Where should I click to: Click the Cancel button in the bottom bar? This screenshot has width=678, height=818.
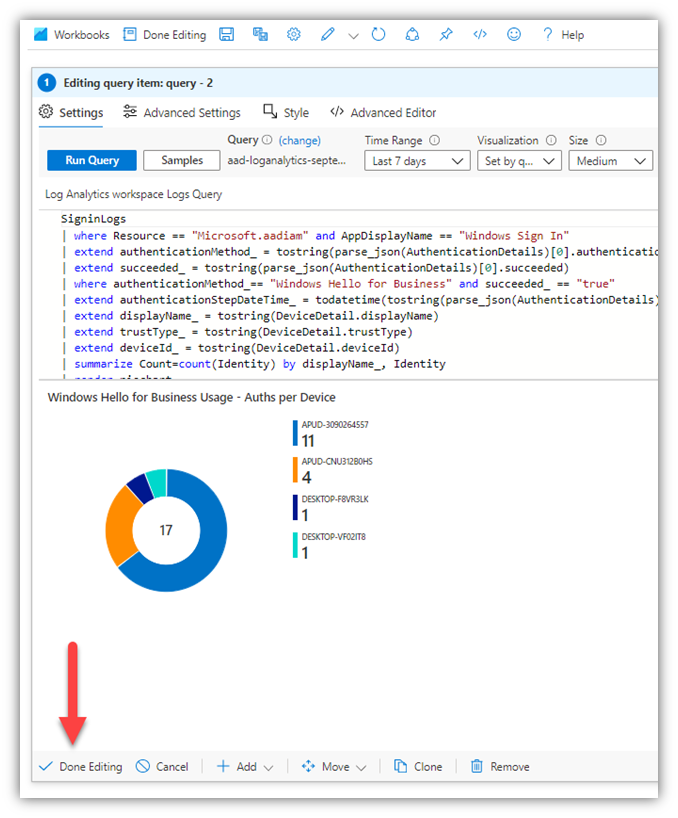tap(162, 766)
